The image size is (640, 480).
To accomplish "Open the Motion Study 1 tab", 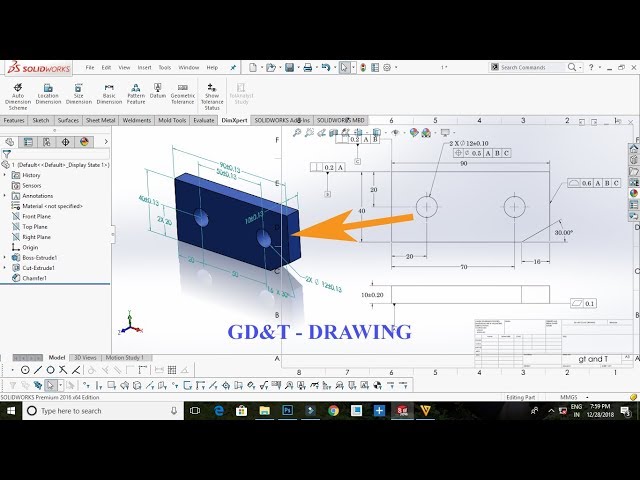I will click(x=124, y=358).
